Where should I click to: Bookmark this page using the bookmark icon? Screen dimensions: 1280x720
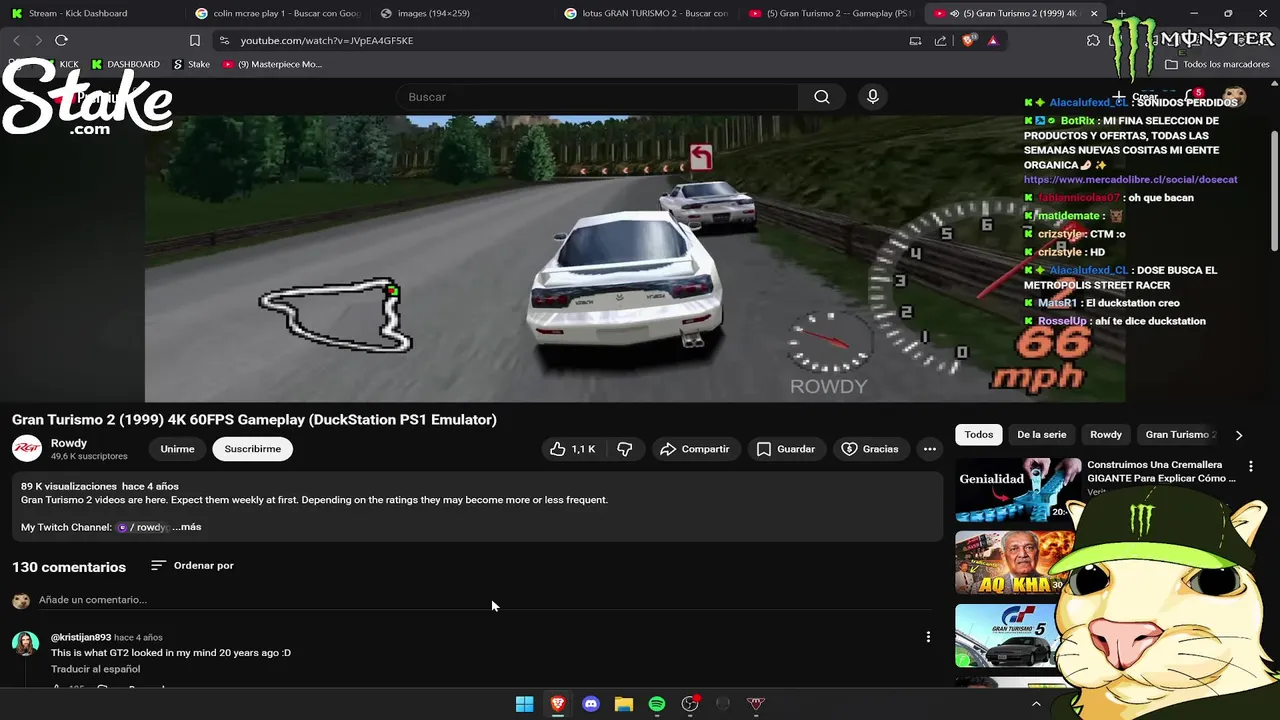tap(195, 40)
